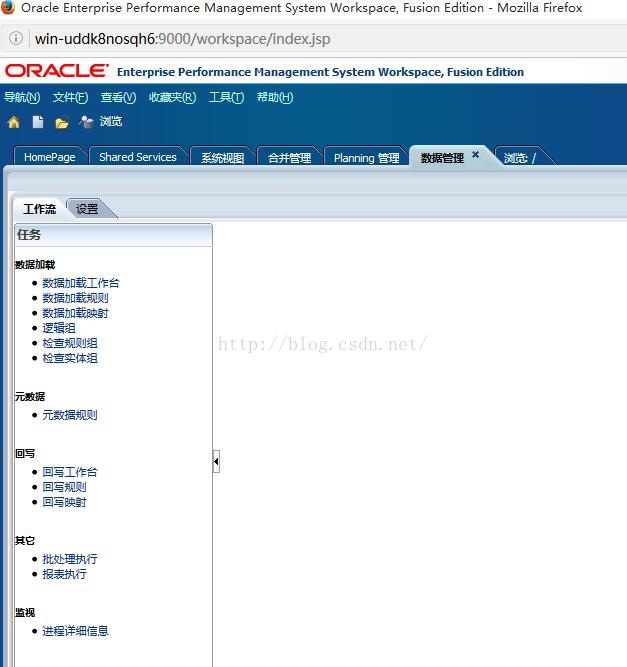Switch to the 浏览: / tab

click(520, 158)
